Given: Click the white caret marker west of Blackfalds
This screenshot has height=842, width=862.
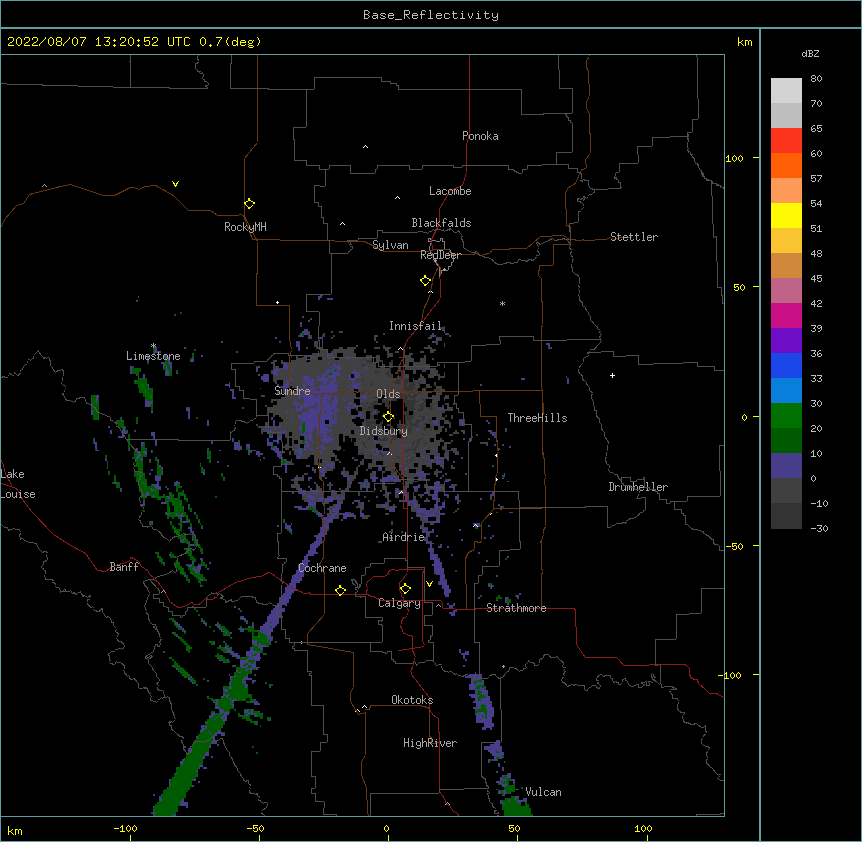Looking at the screenshot, I should [342, 224].
